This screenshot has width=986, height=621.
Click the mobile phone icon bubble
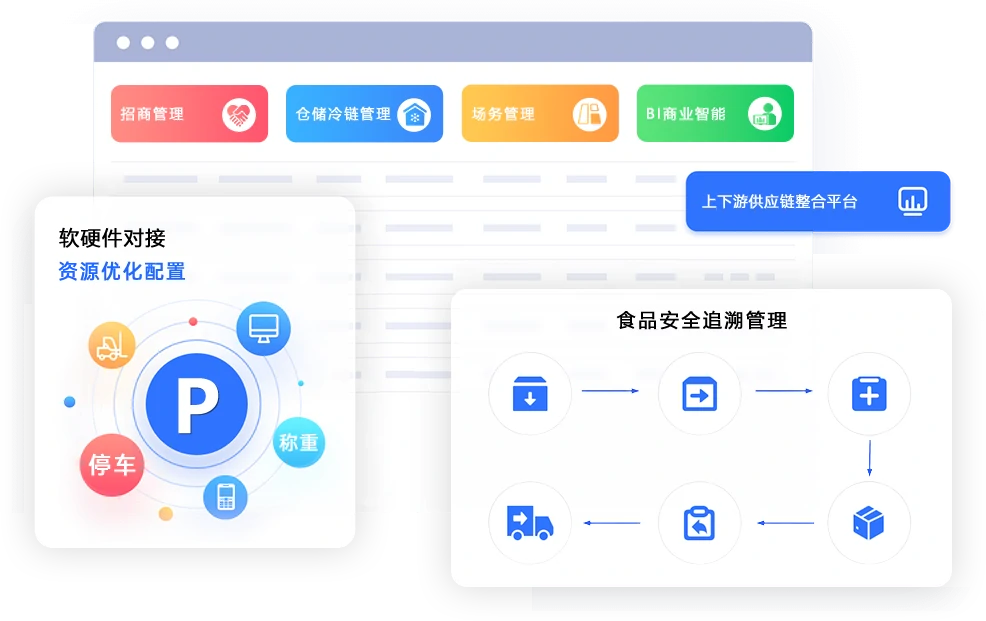point(225,496)
